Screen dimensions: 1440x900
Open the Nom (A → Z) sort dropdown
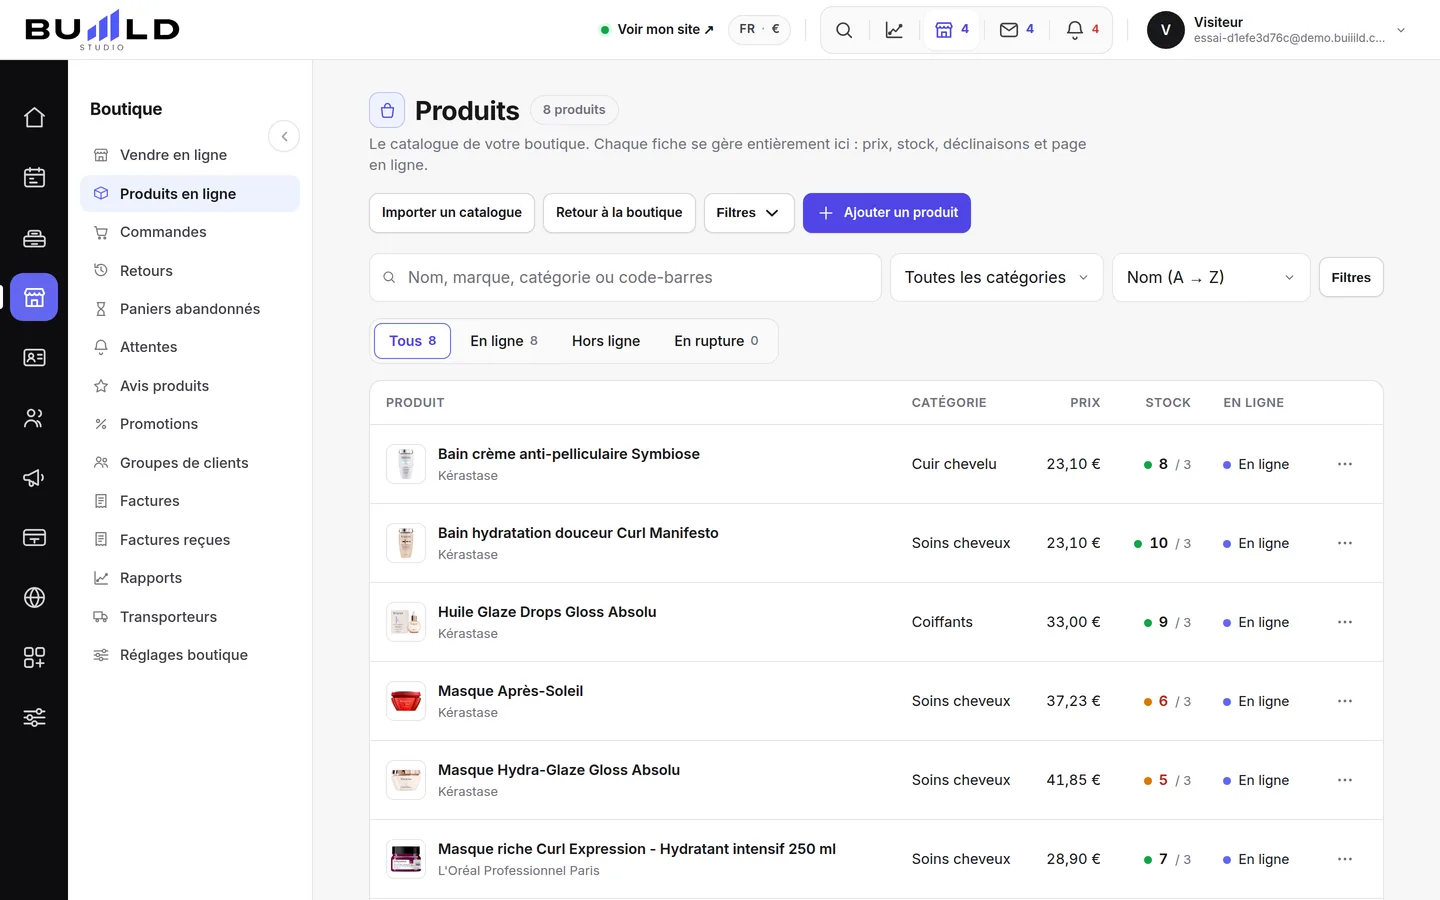point(1211,277)
